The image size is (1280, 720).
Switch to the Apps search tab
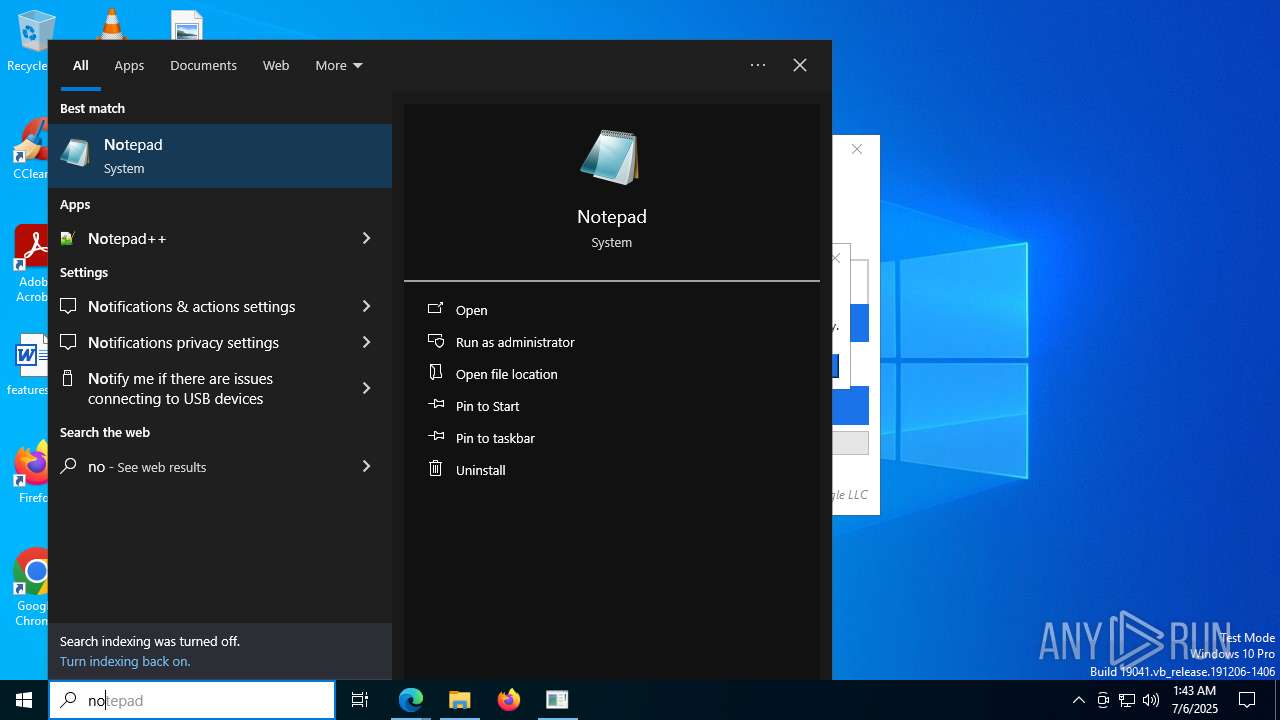[x=129, y=65]
